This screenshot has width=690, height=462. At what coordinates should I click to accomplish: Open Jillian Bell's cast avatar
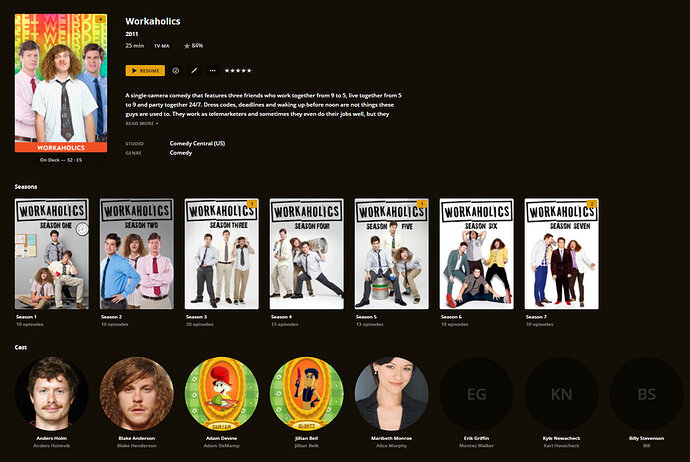tap(306, 394)
